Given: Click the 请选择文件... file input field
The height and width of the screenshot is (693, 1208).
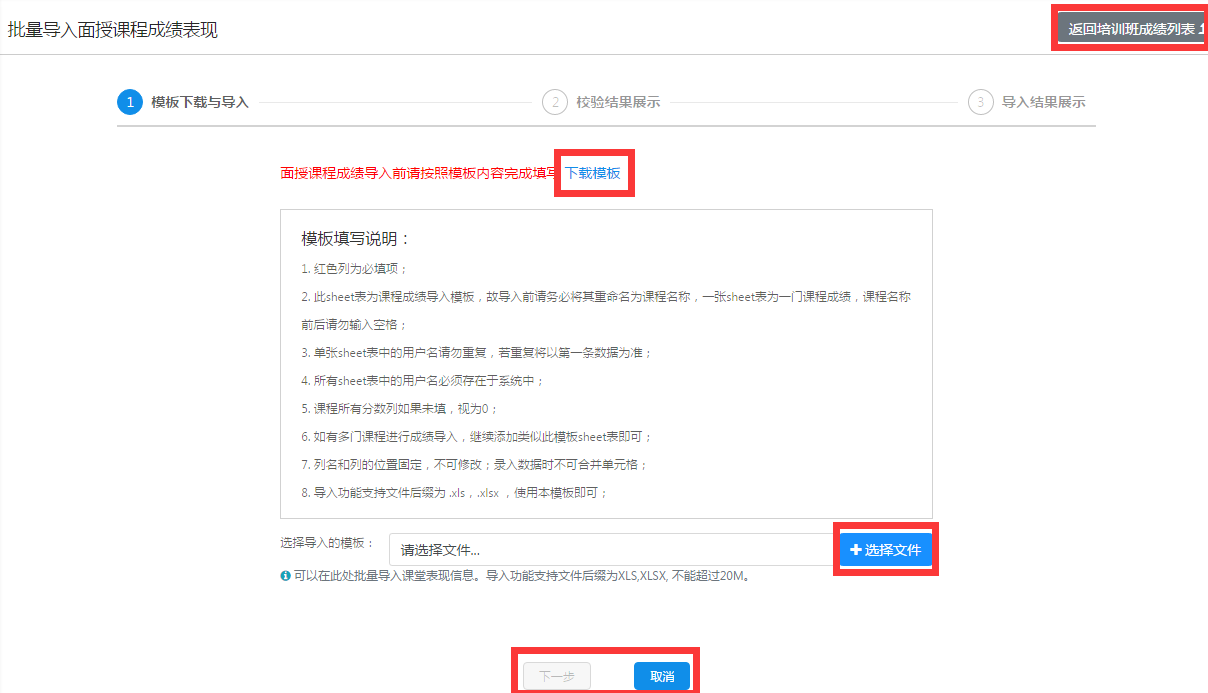Looking at the screenshot, I should [610, 550].
